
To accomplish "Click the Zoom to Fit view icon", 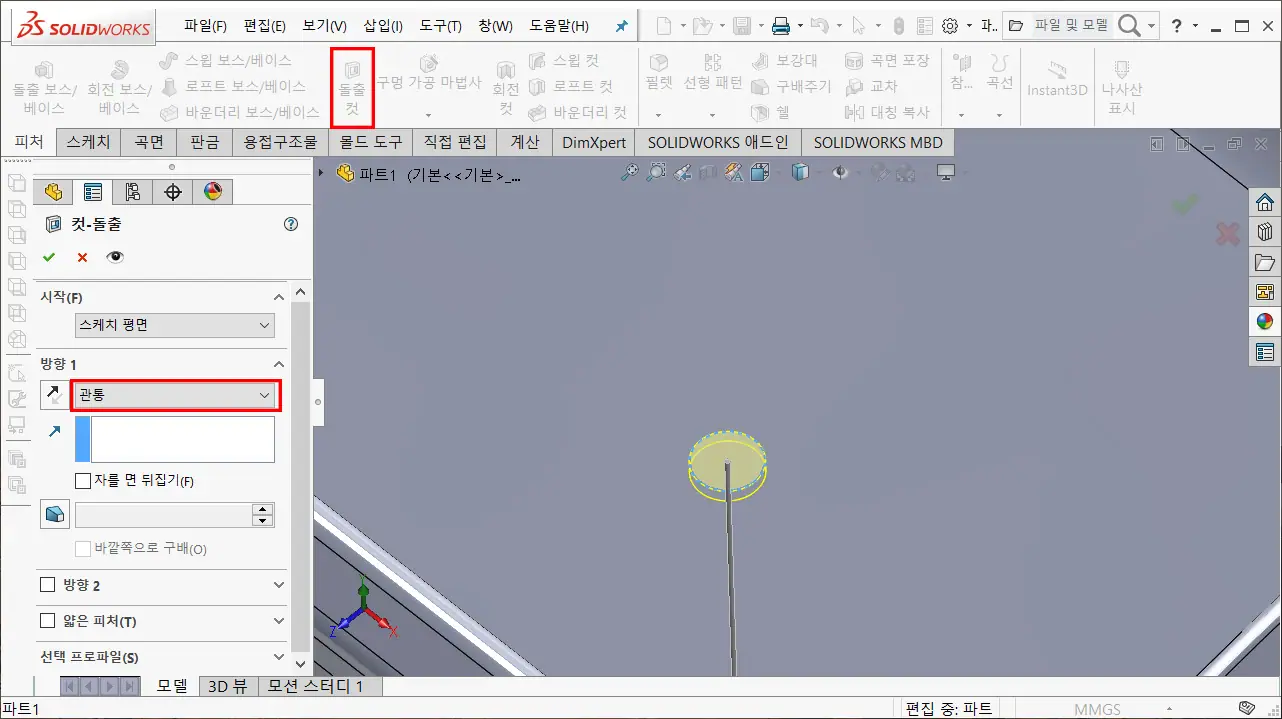I will 629,173.
